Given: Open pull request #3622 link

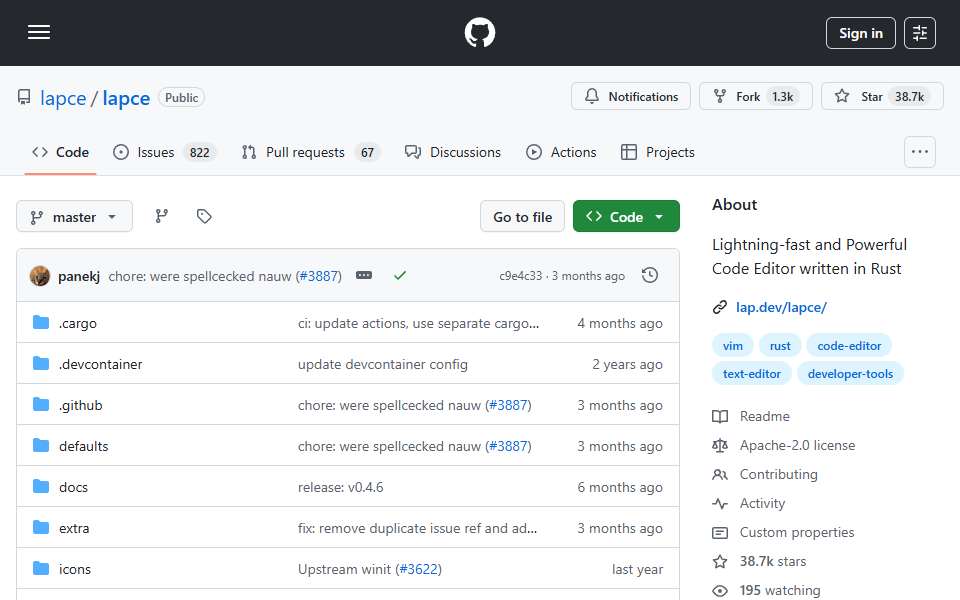Looking at the screenshot, I should click(419, 569).
